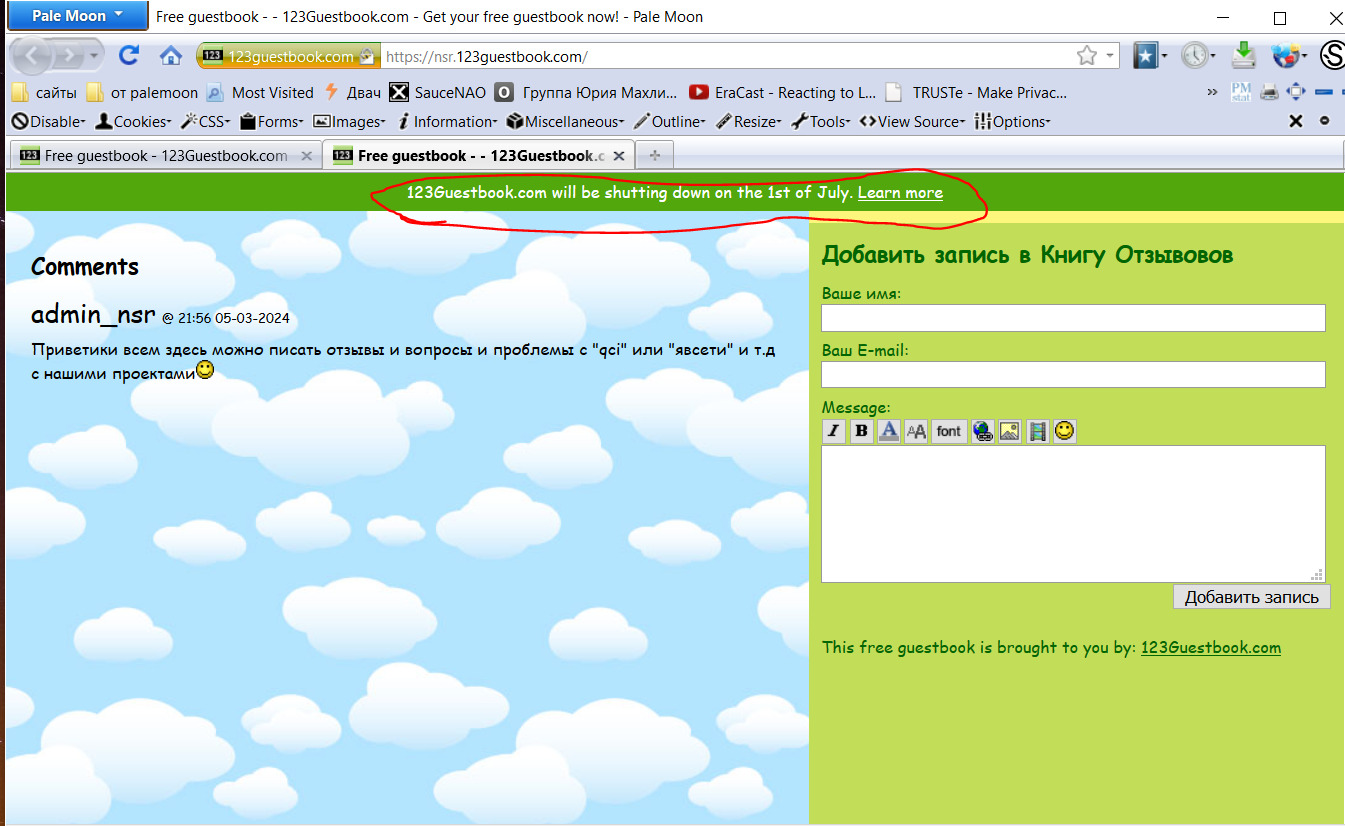Open the Most Visited bookmarks list

pos(260,92)
